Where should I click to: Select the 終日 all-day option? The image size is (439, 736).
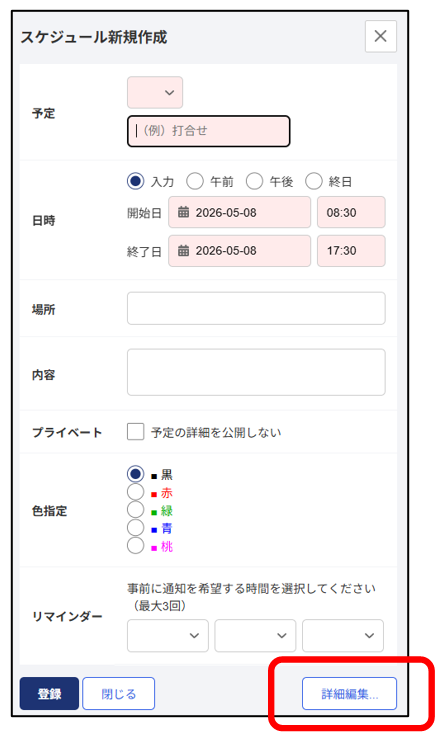tap(314, 181)
